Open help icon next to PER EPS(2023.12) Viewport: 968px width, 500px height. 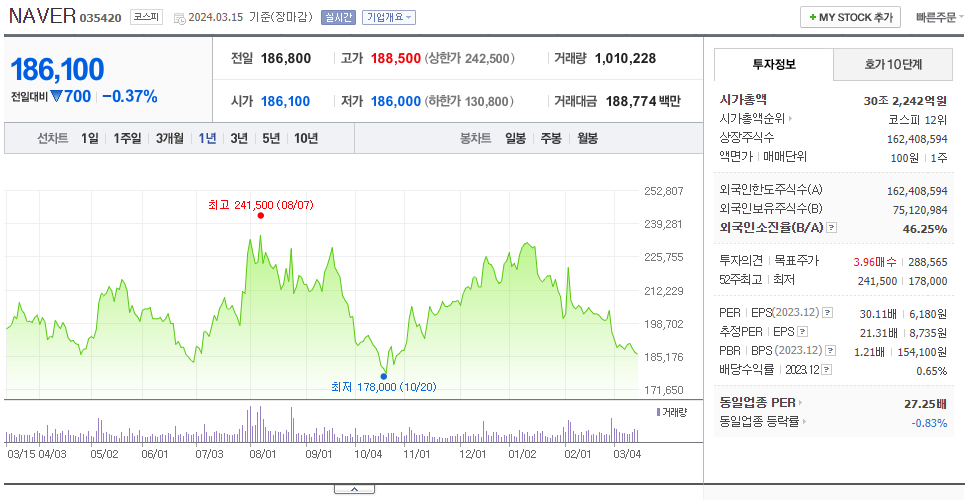(x=827, y=313)
